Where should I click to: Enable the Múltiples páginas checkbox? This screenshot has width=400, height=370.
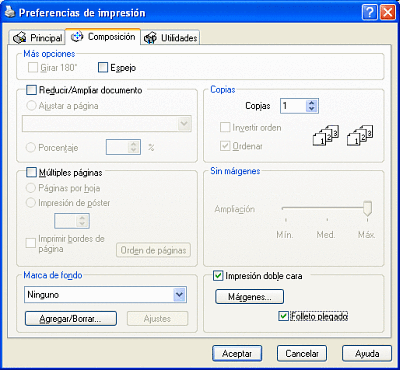click(x=31, y=173)
